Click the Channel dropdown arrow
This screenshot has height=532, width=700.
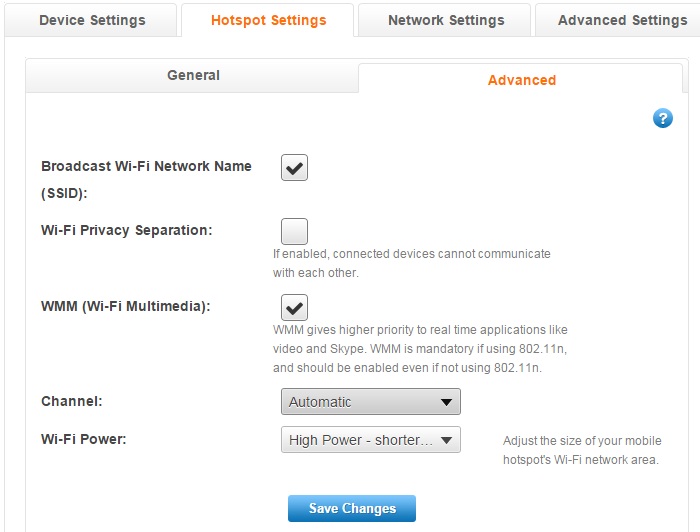(447, 402)
